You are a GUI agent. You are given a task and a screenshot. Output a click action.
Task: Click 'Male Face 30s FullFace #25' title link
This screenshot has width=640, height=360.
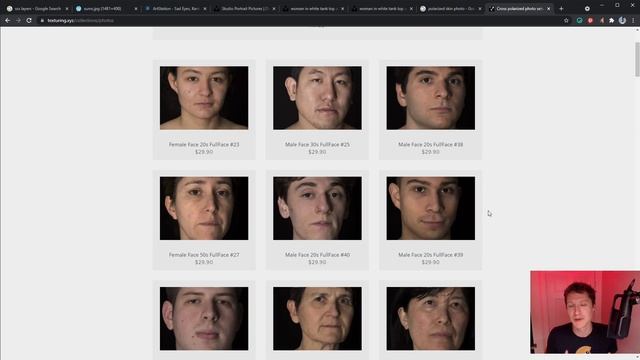[x=317, y=144]
